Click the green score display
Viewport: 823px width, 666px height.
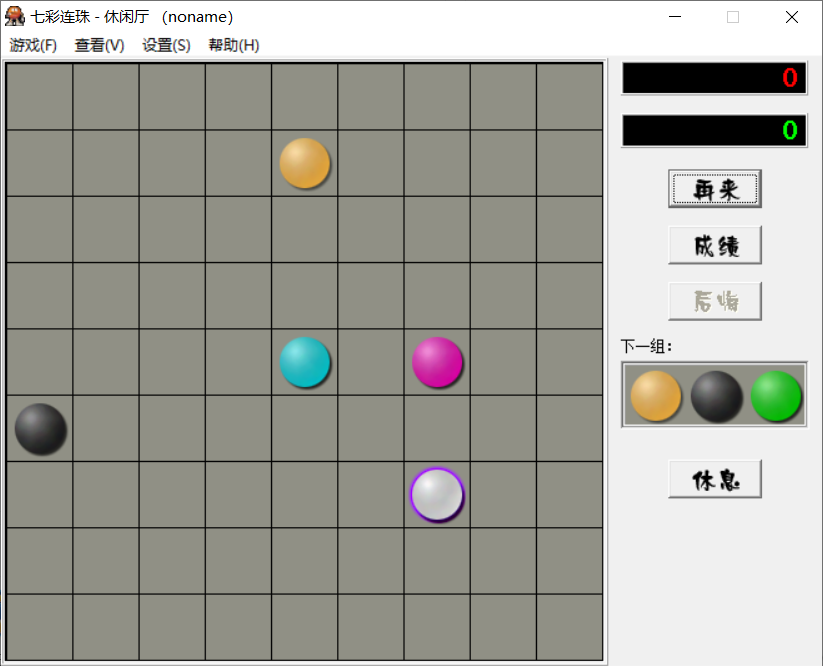tap(714, 130)
